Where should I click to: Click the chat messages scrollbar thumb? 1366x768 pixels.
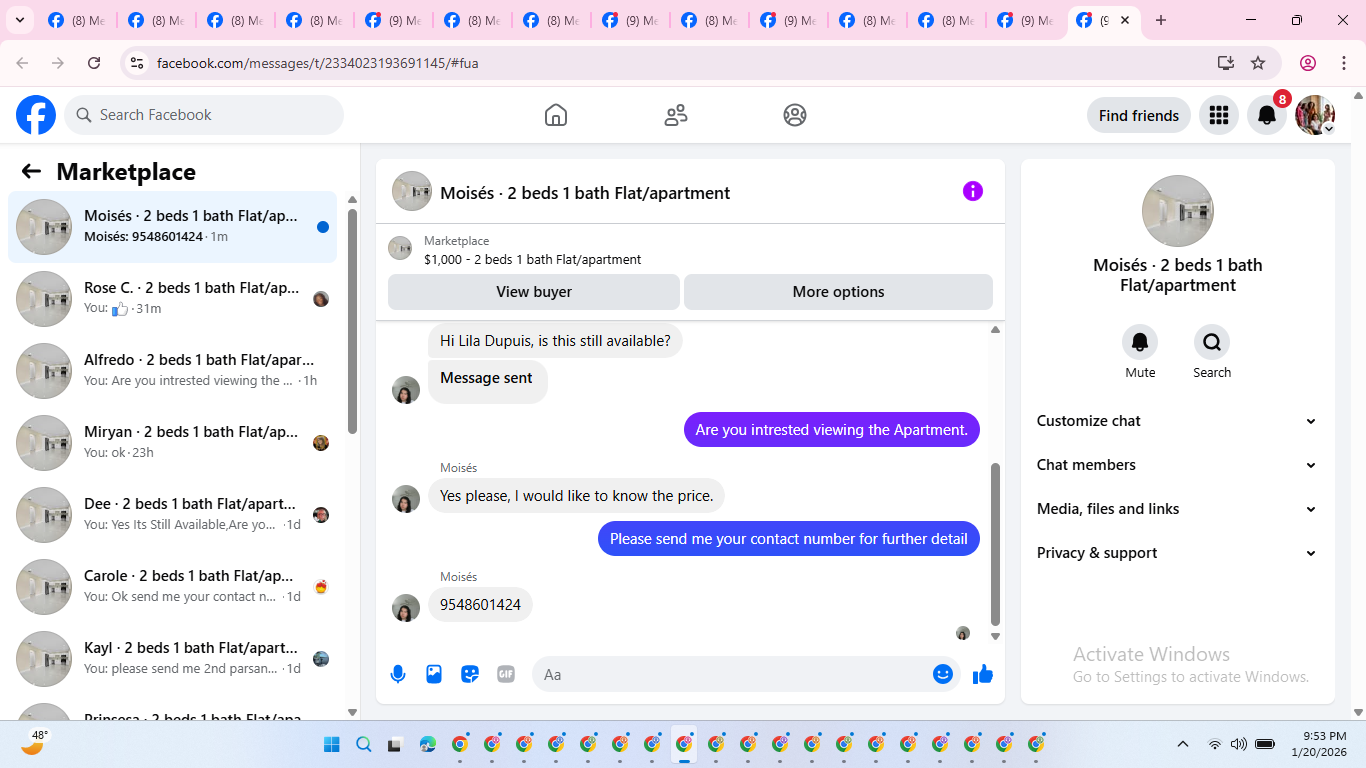pos(995,544)
